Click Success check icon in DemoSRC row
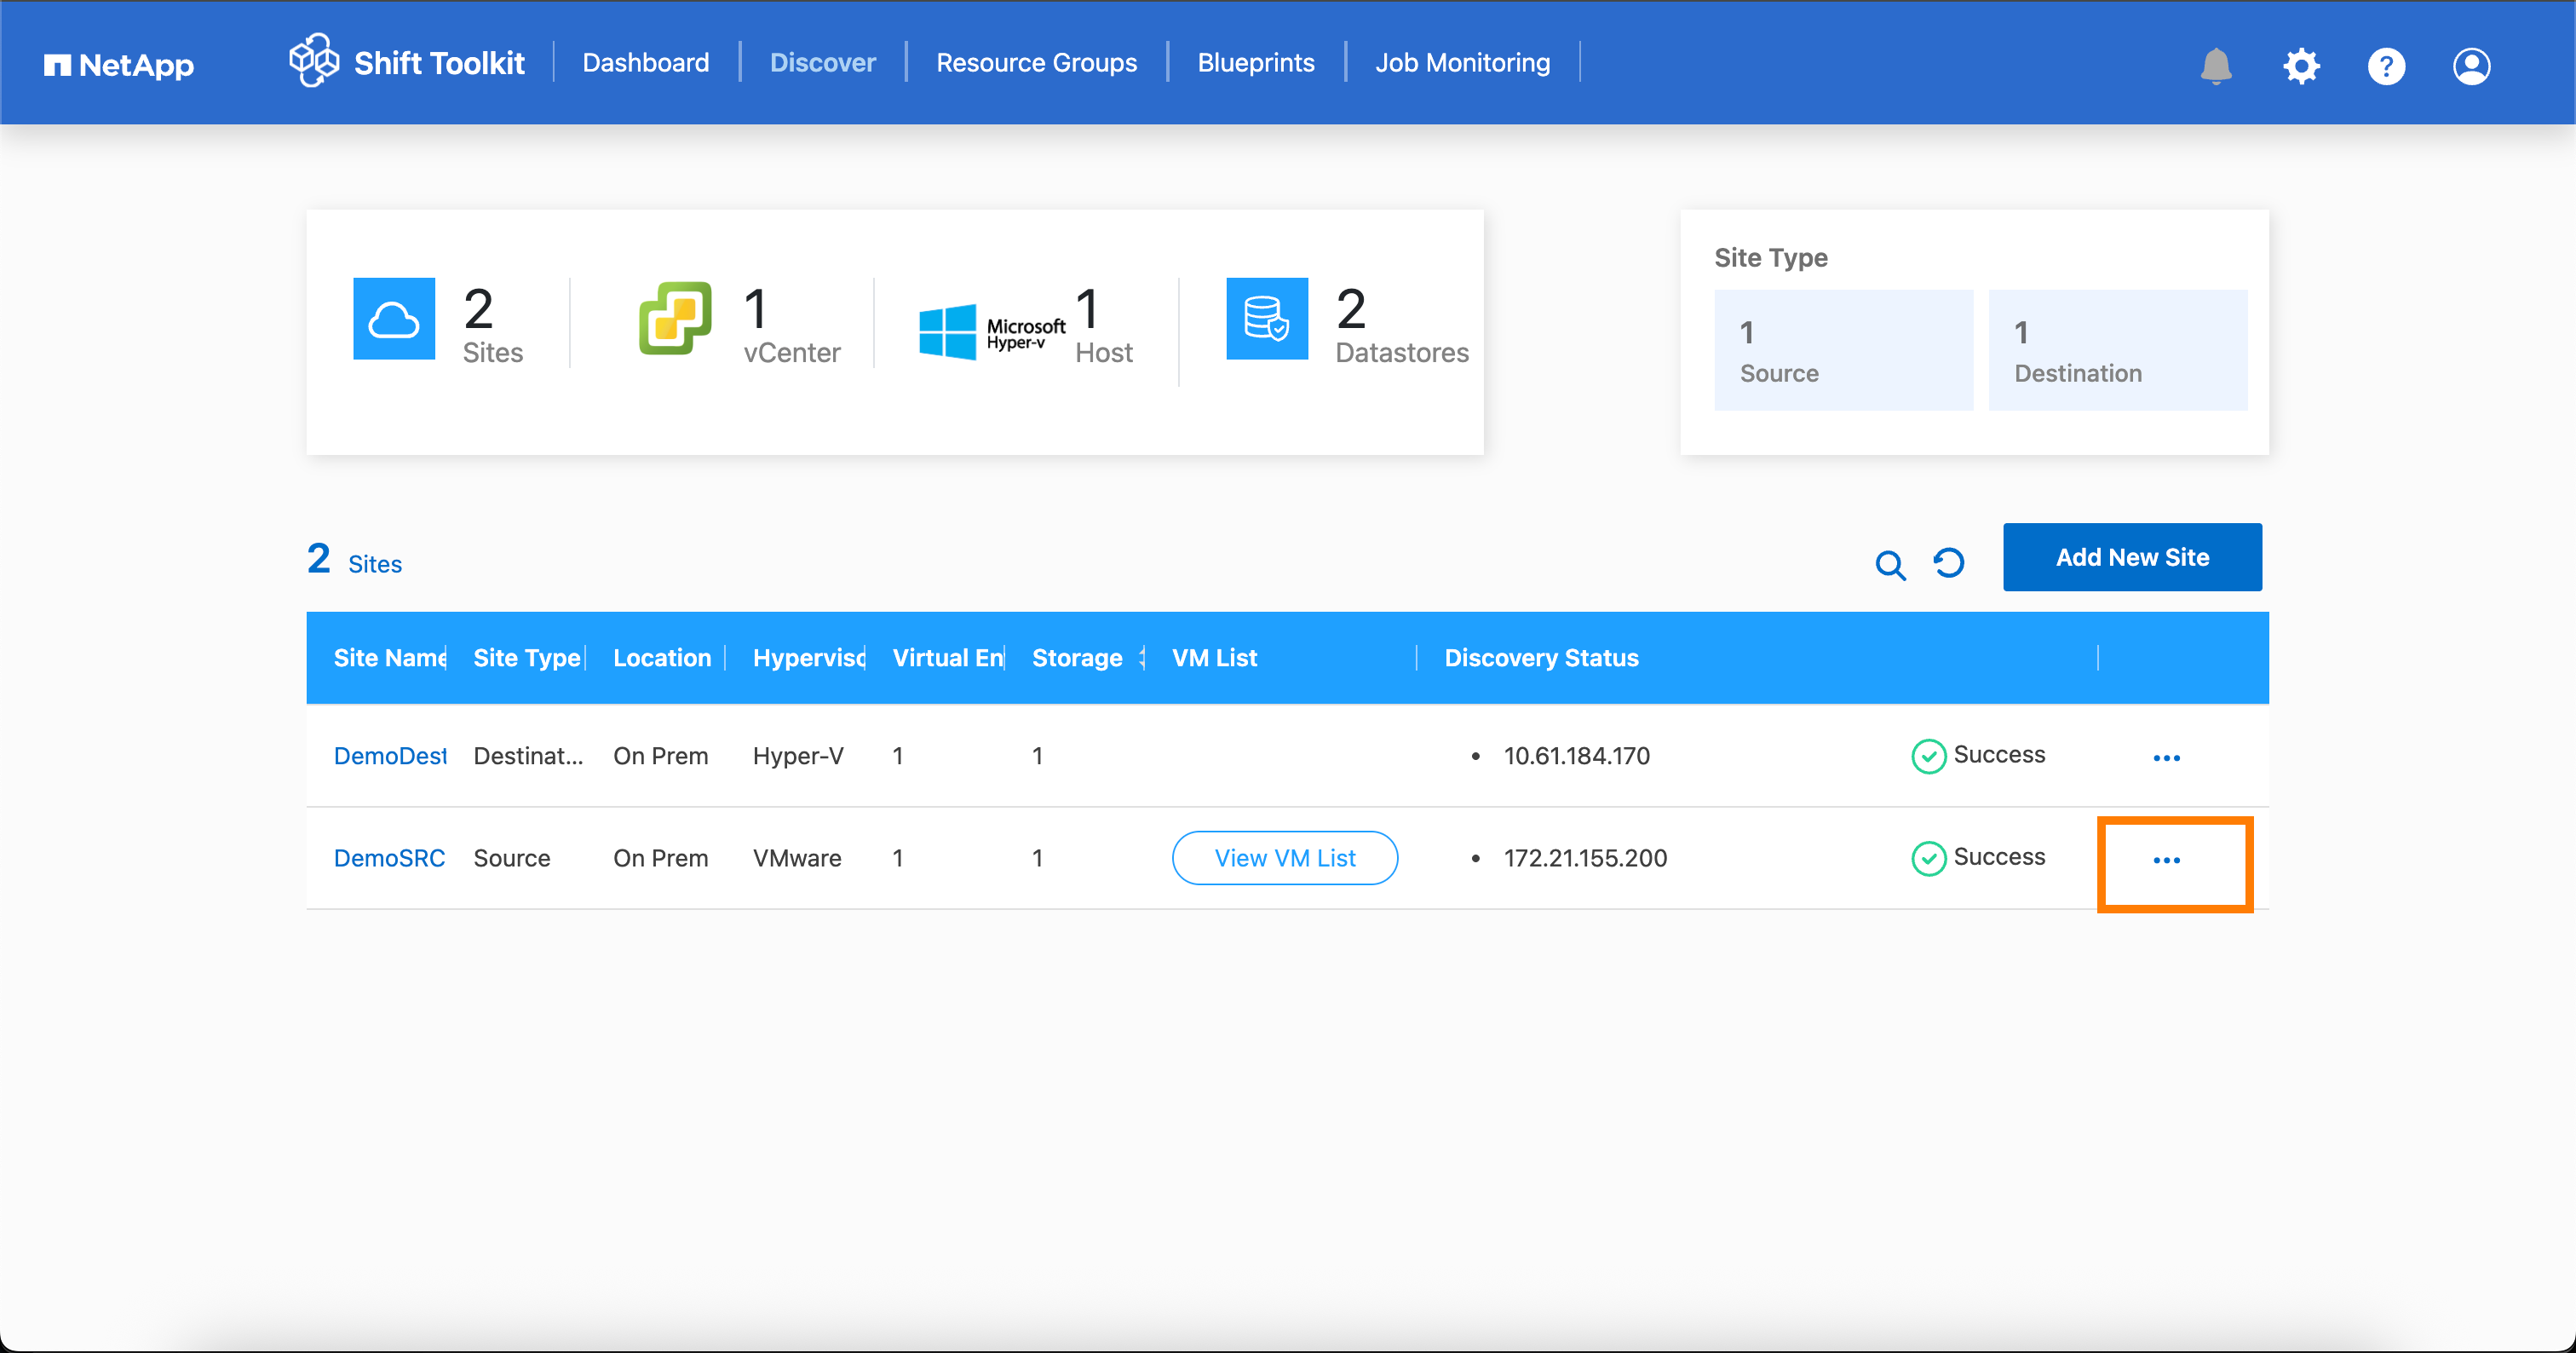This screenshot has height=1353, width=2576. (1928, 859)
